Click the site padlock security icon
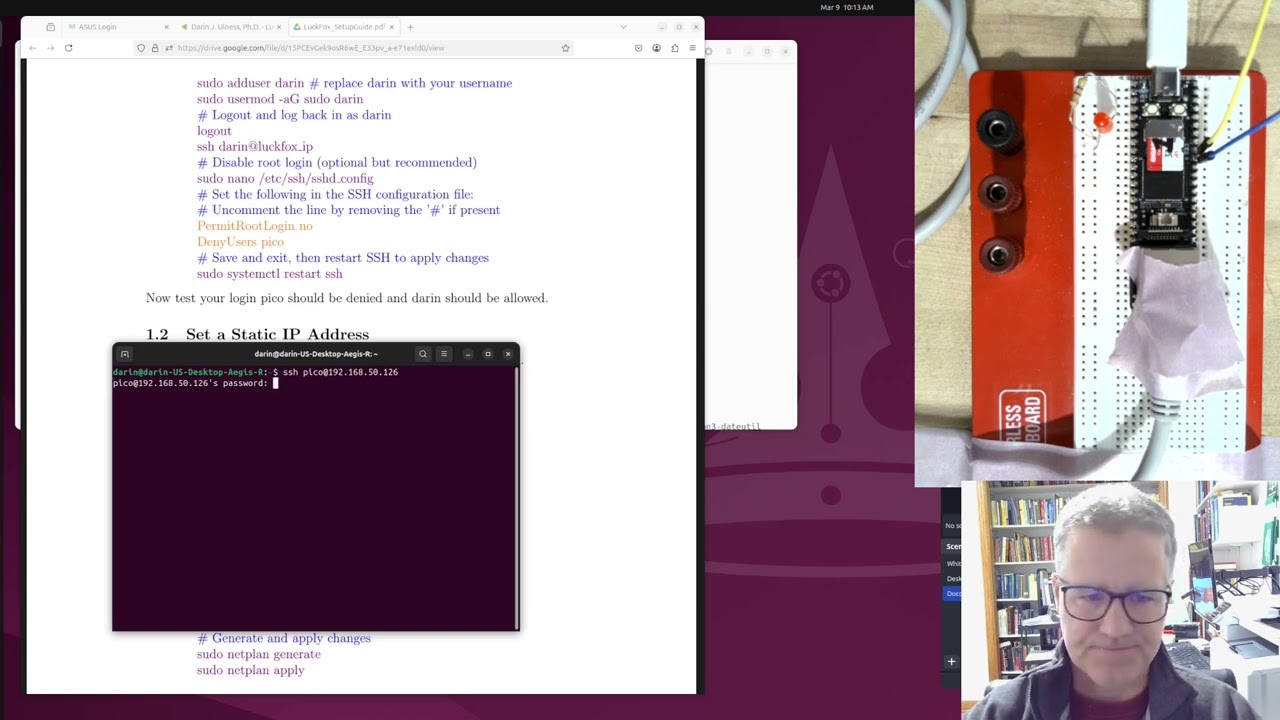1280x720 pixels. [x=155, y=48]
